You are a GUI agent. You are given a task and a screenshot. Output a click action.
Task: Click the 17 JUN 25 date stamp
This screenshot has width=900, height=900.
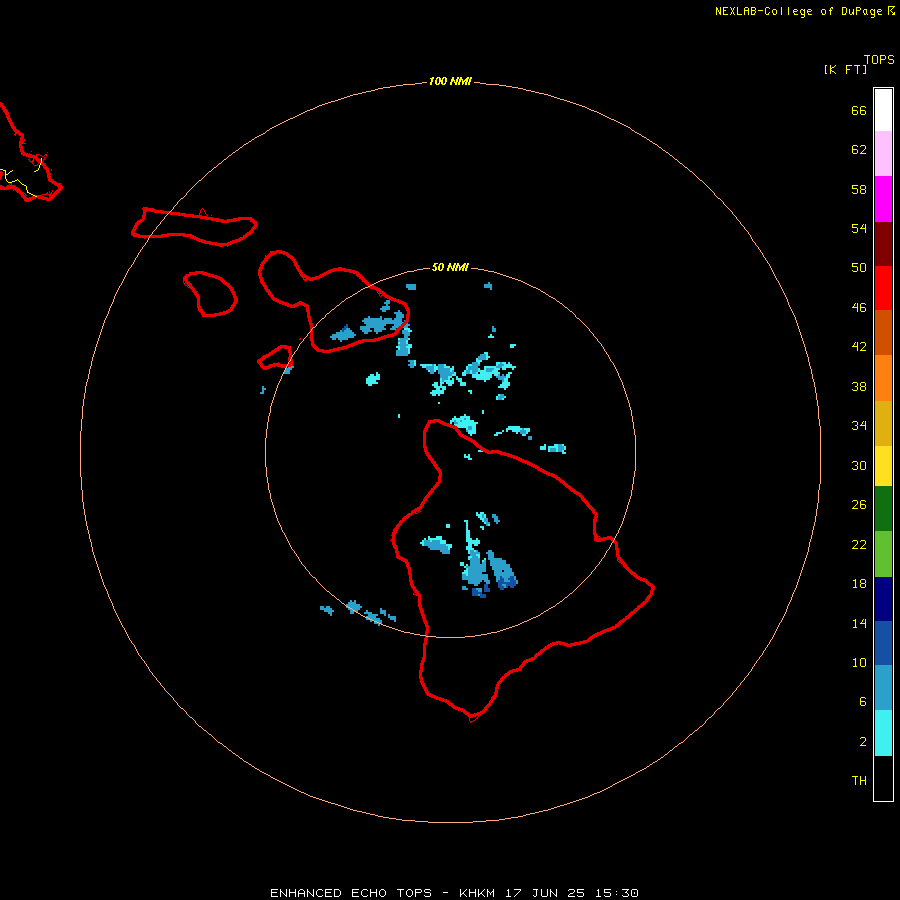pos(545,893)
